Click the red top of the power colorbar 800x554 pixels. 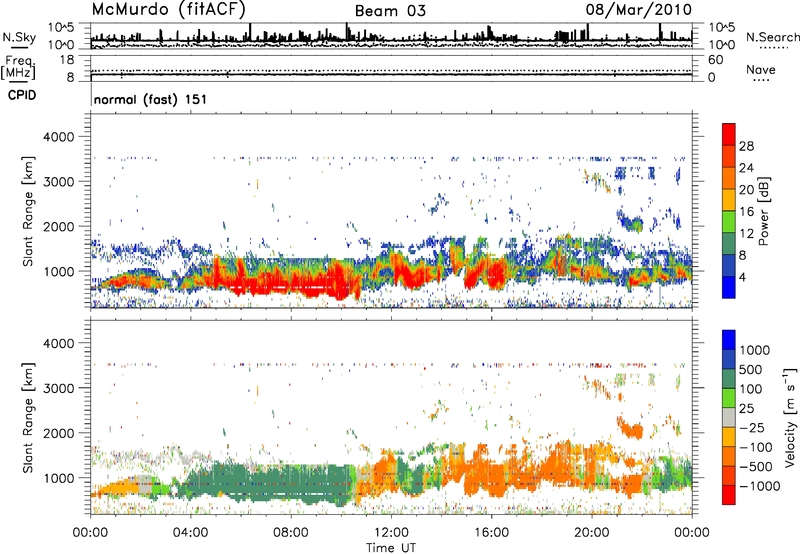(729, 134)
